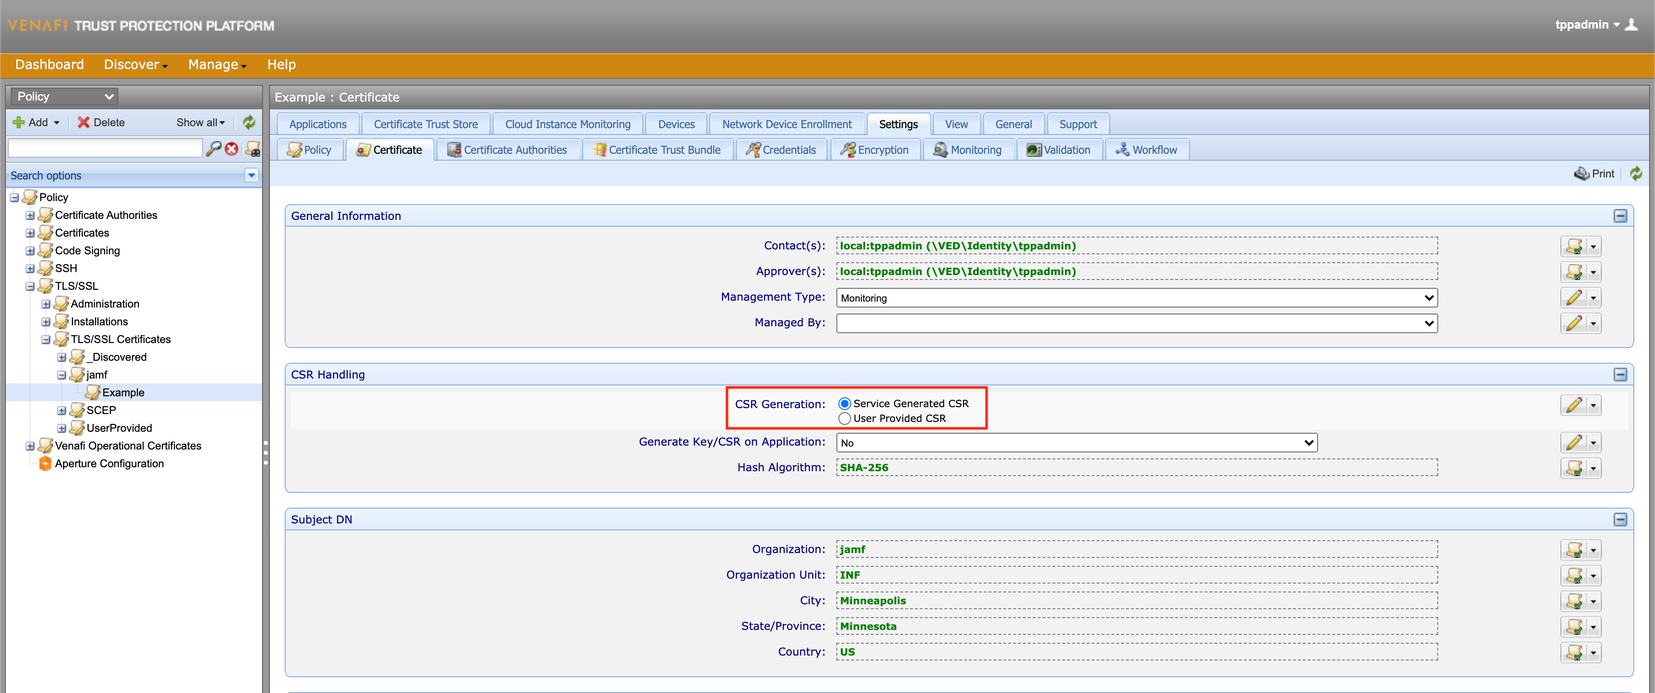Click the pencil edit icon for Management Type
The width and height of the screenshot is (1655, 693).
click(x=1574, y=298)
